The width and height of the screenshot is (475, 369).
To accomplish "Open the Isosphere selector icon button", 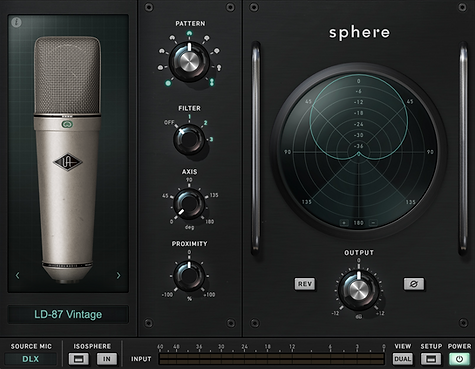I will 79,359.
